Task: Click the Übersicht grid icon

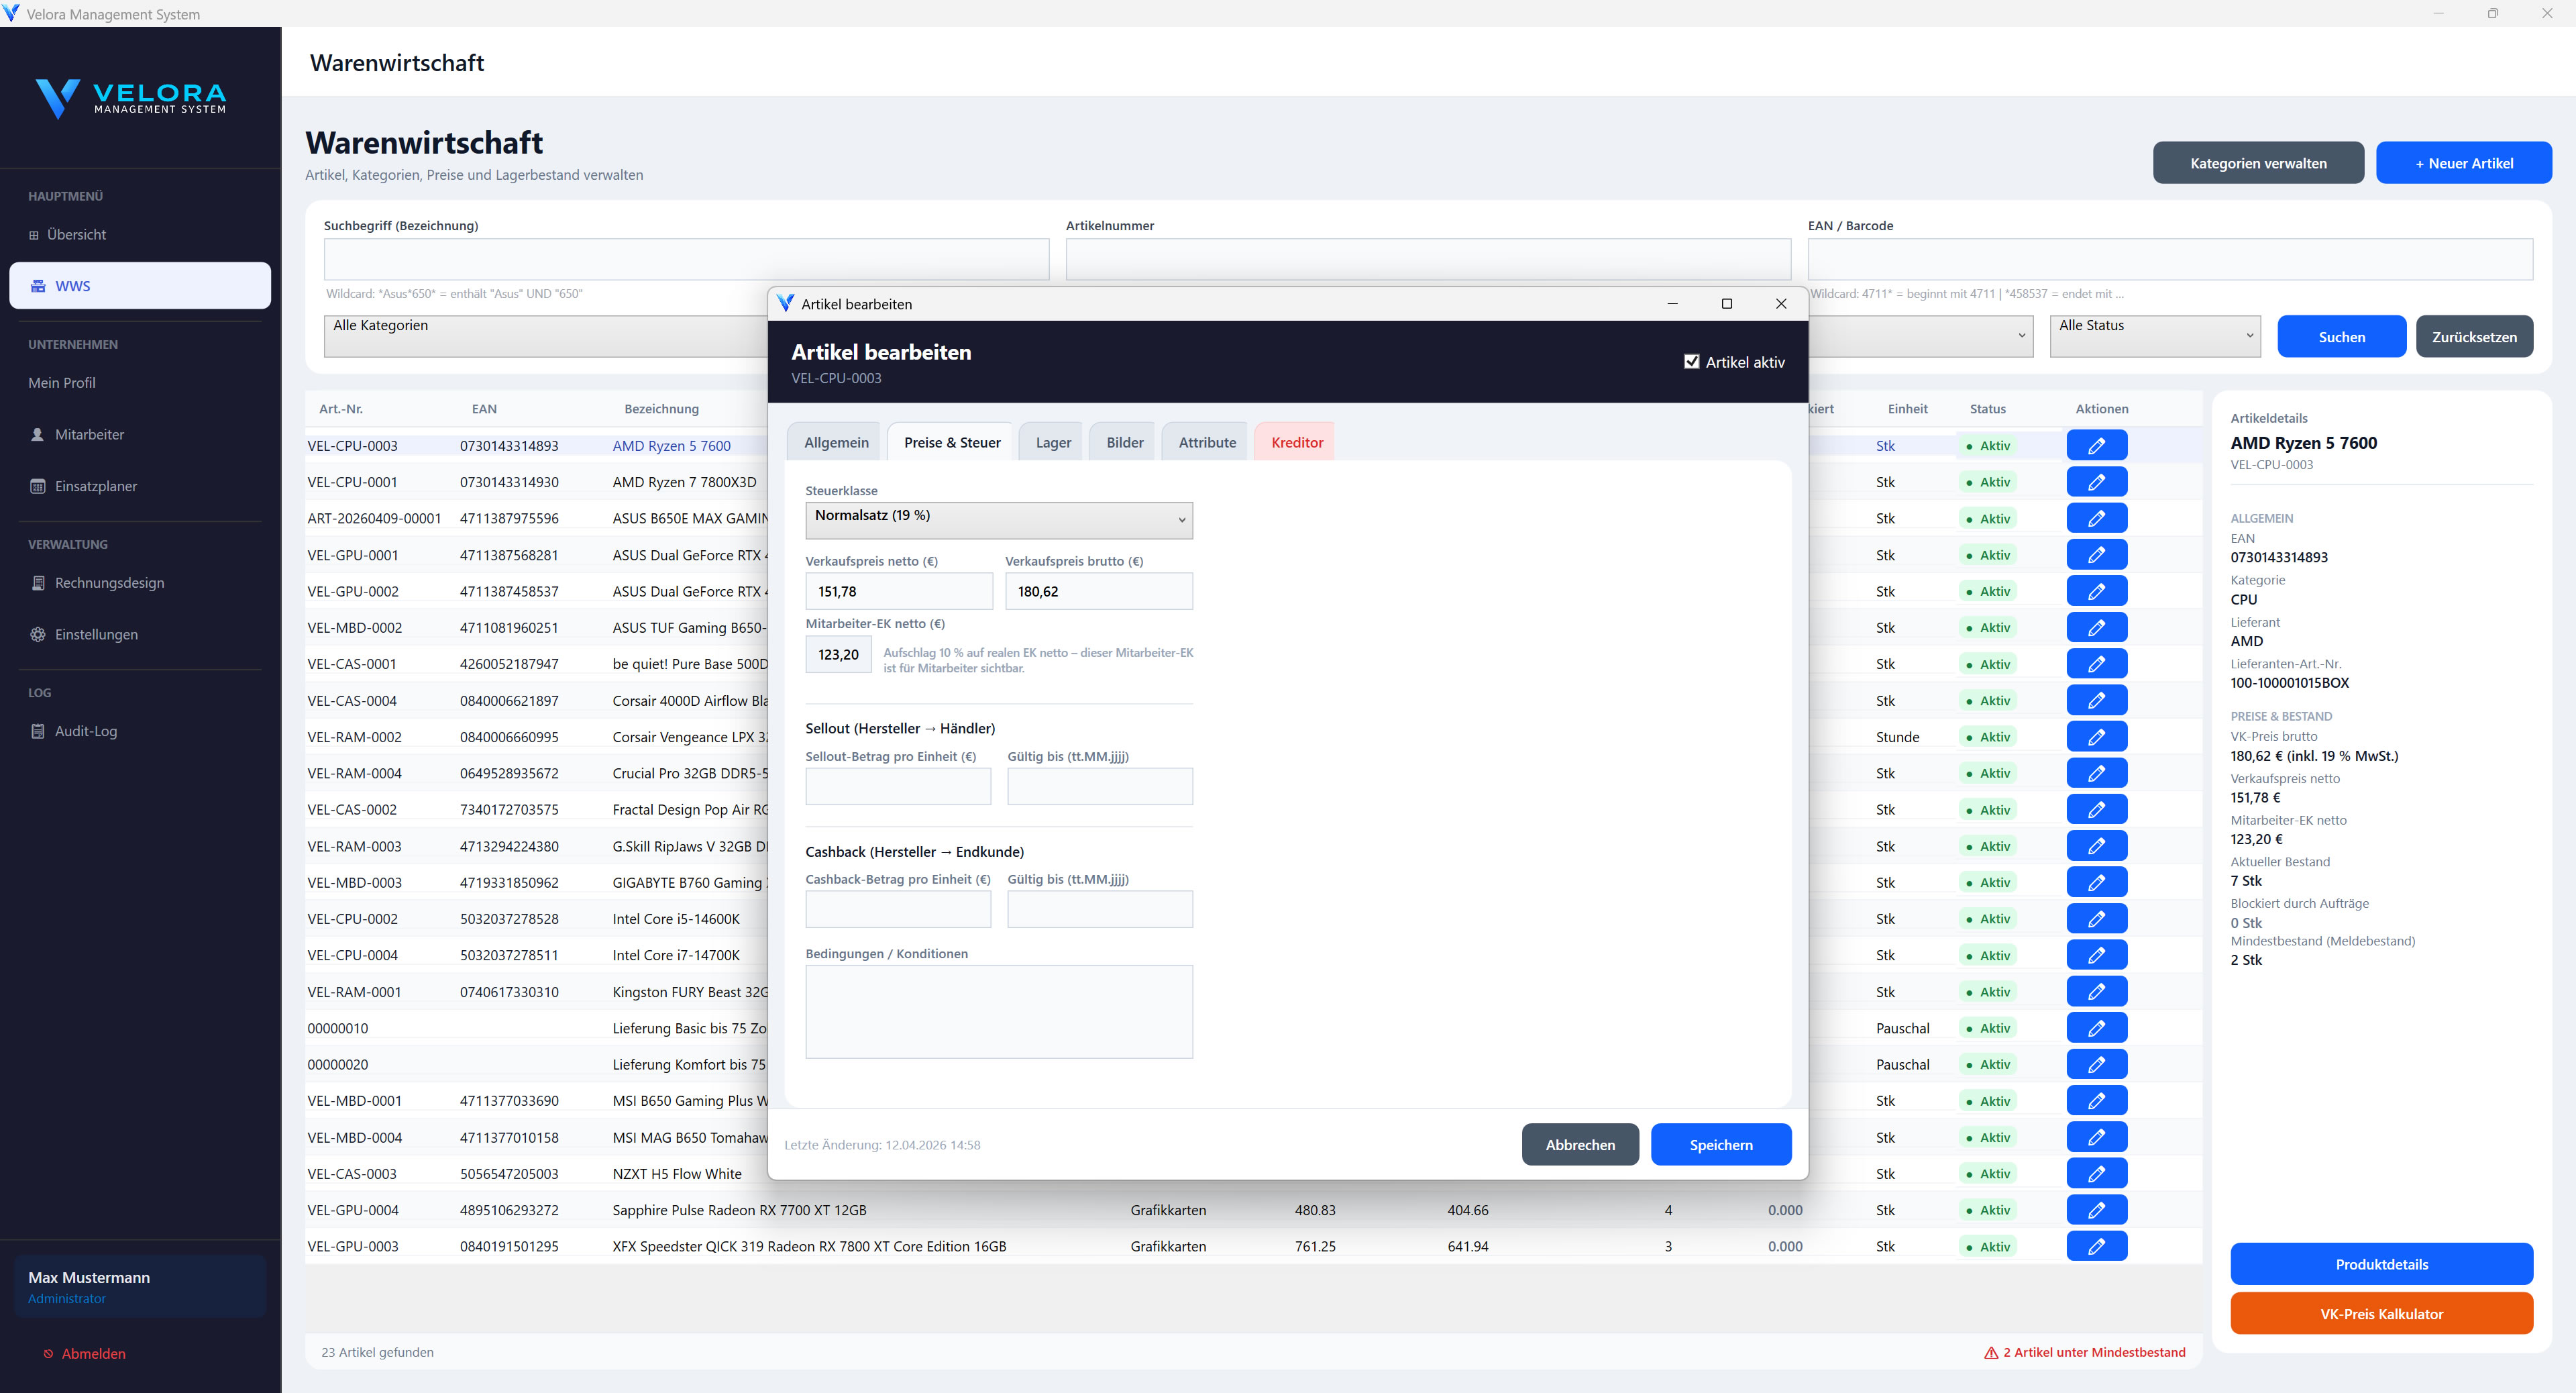Action: pos(34,235)
